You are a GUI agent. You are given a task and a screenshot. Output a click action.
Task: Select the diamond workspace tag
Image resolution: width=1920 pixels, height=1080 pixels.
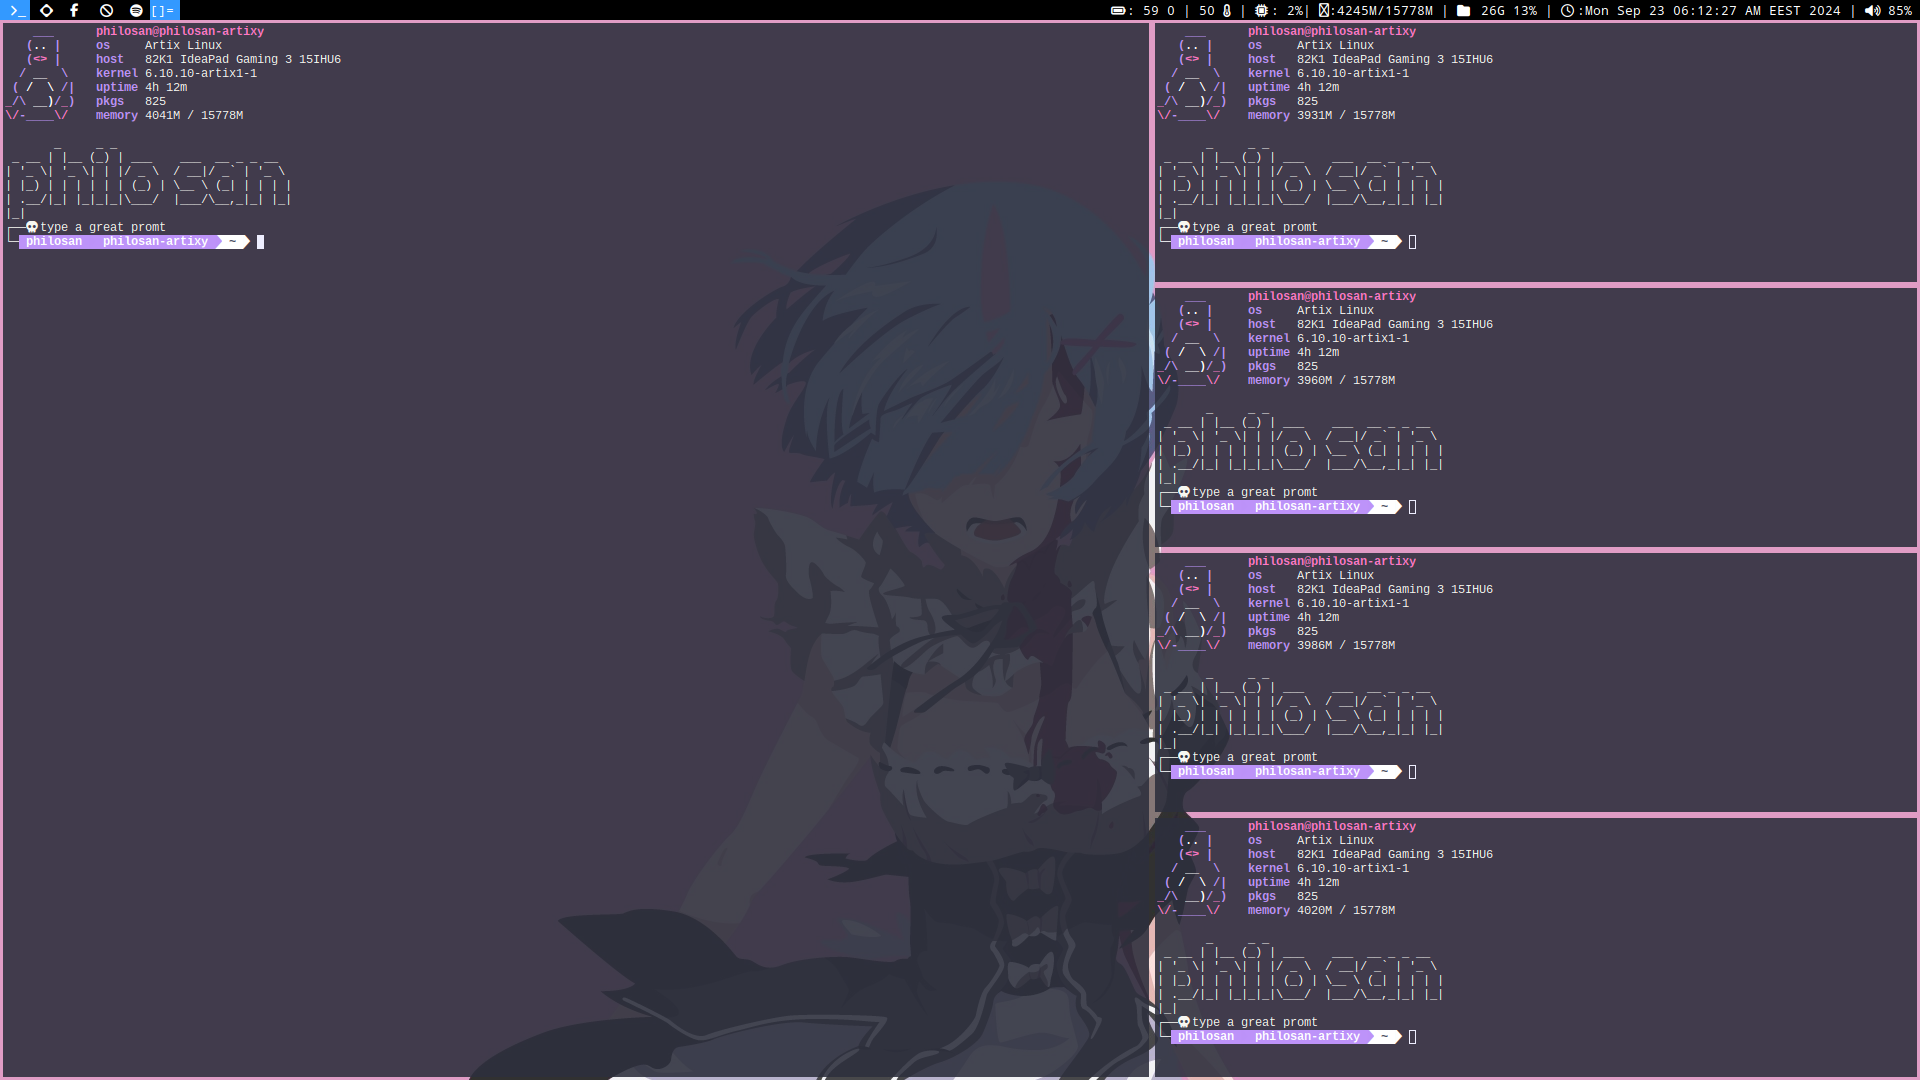46,10
